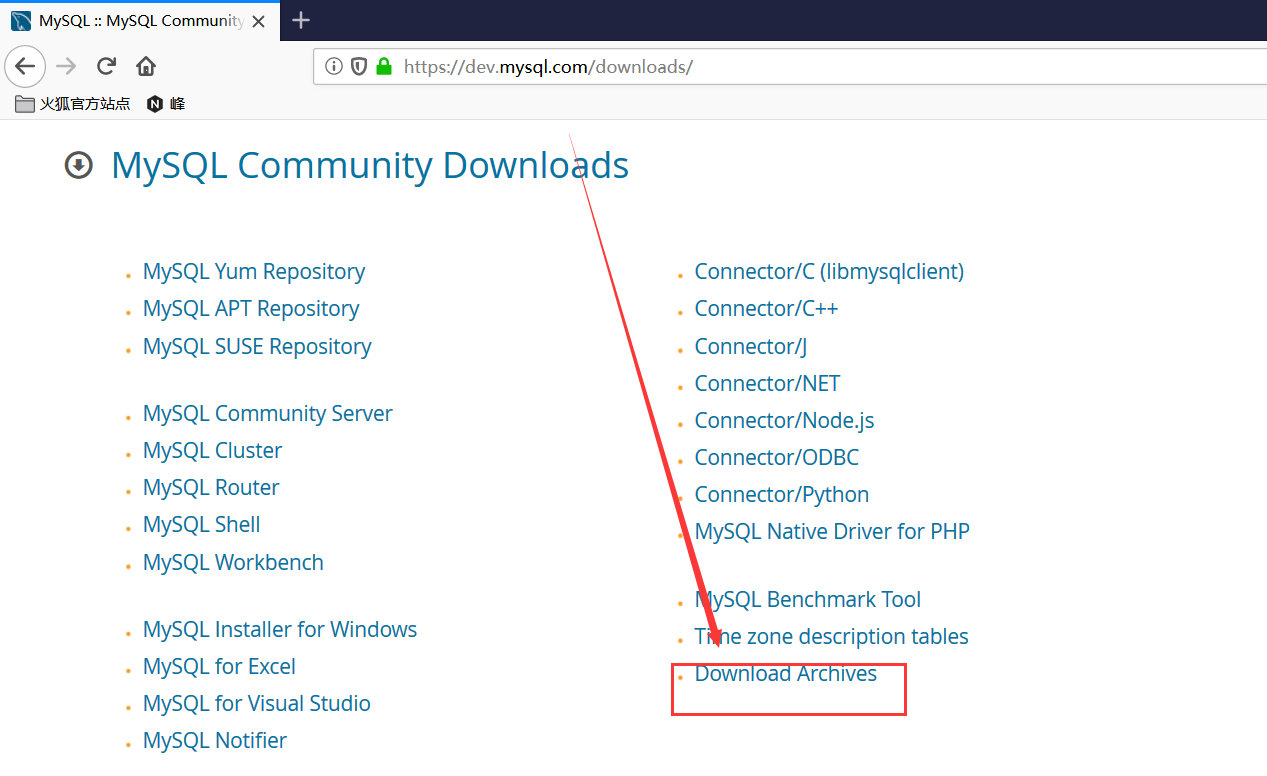This screenshot has height=776, width=1267.
Task: Open a new tab with plus icon
Action: pos(301,20)
